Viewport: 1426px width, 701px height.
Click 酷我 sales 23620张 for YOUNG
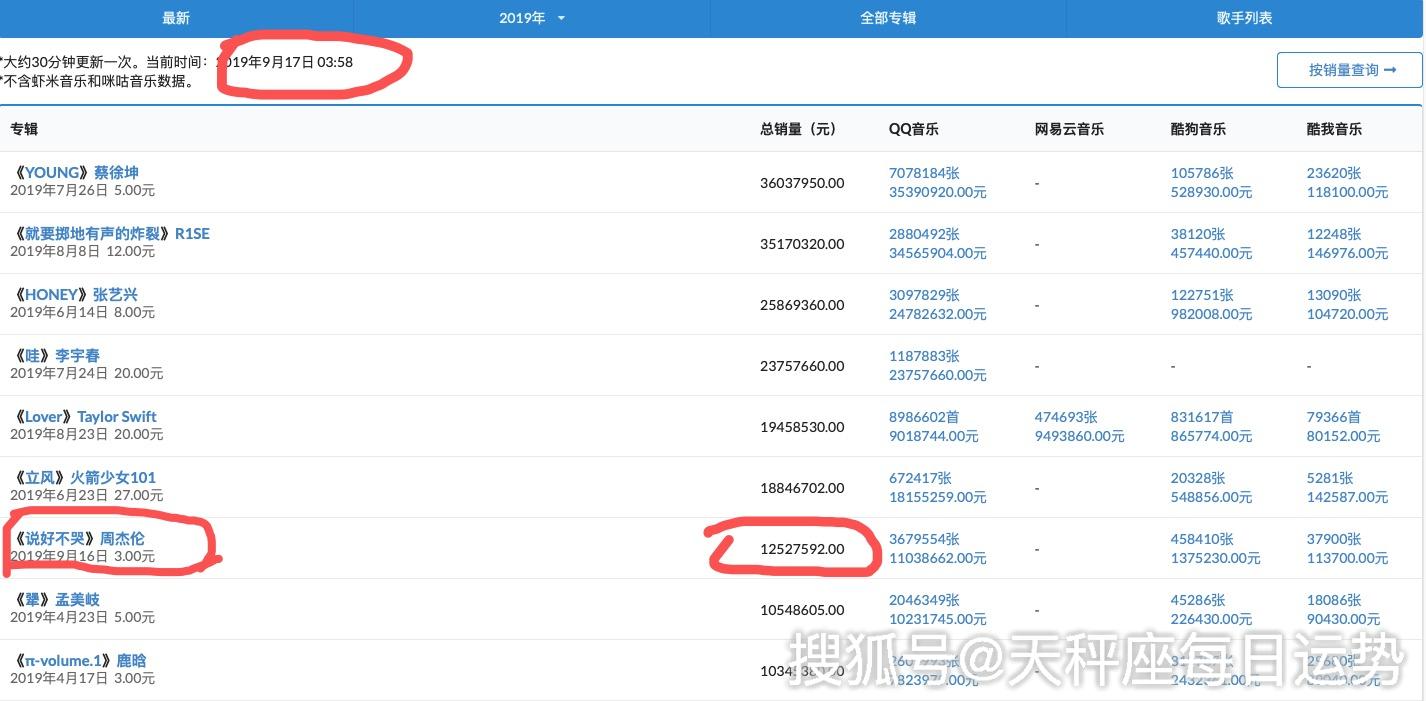pos(1334,173)
